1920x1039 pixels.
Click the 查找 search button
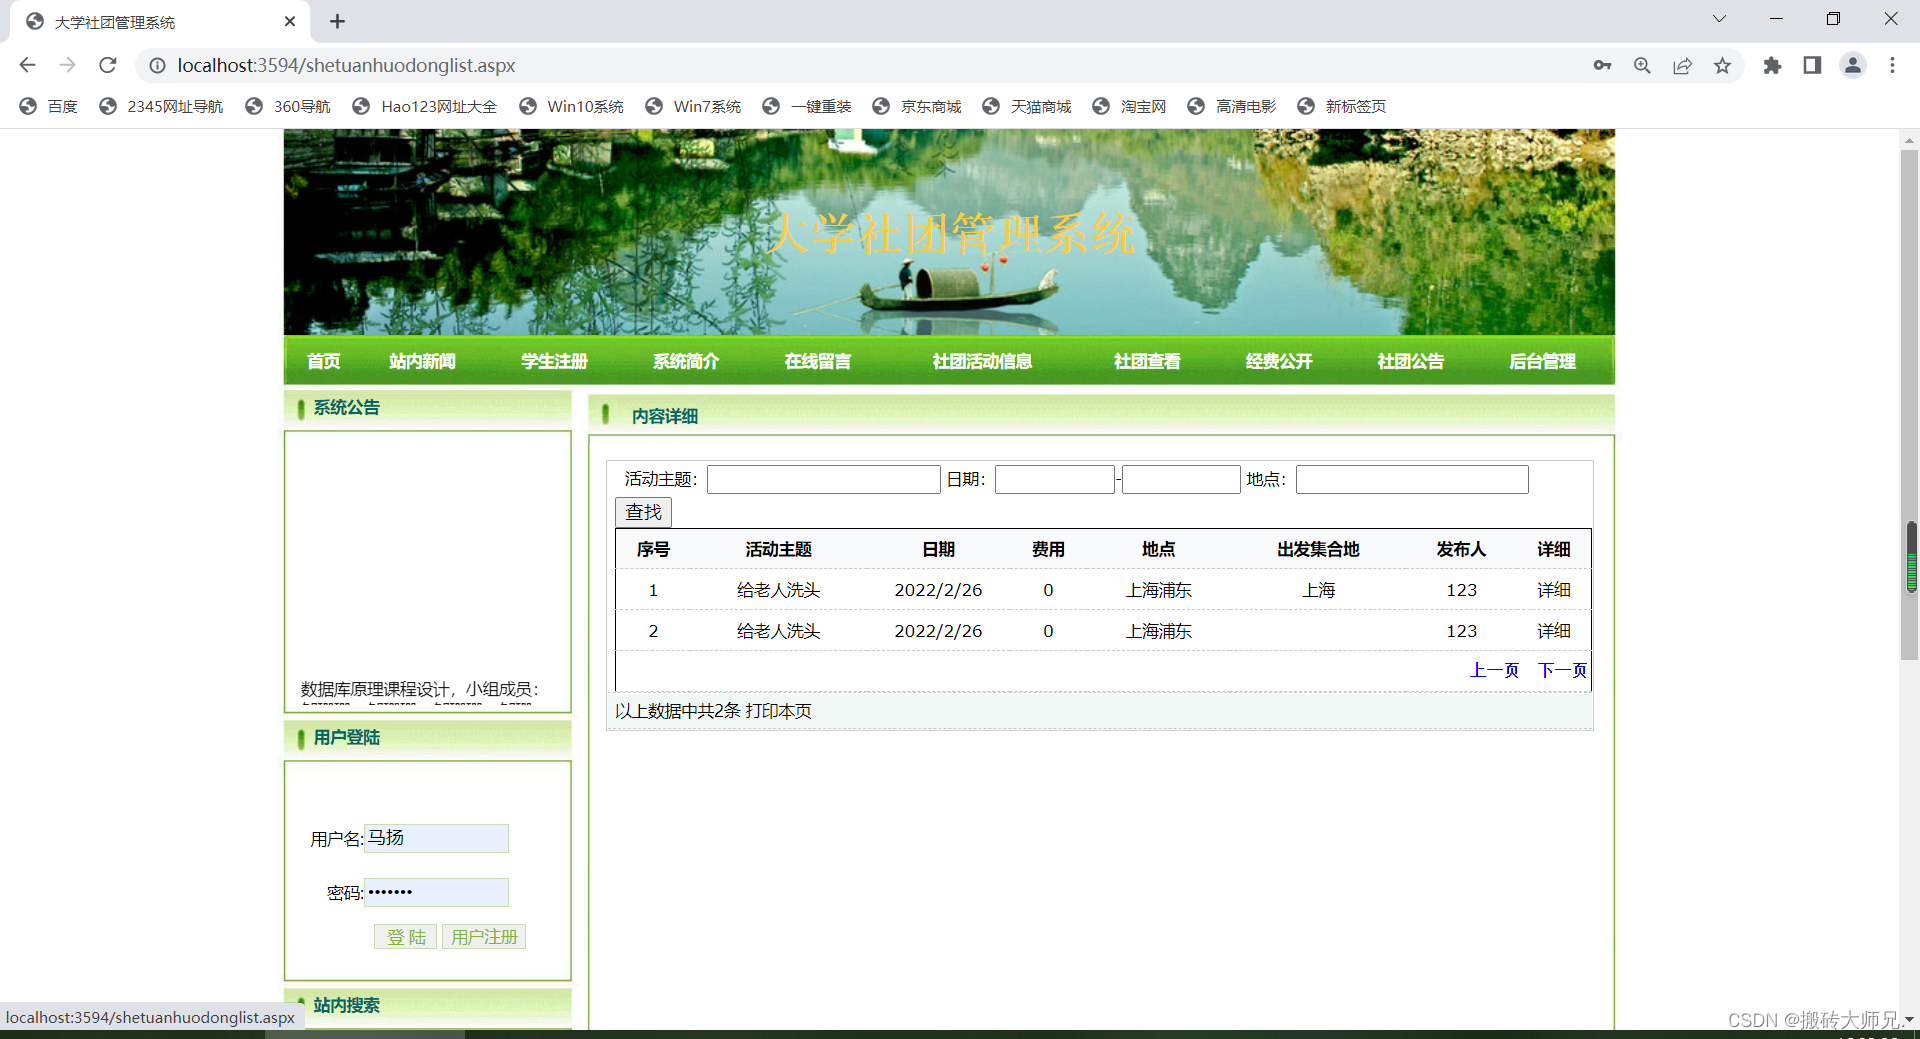pyautogui.click(x=643, y=512)
